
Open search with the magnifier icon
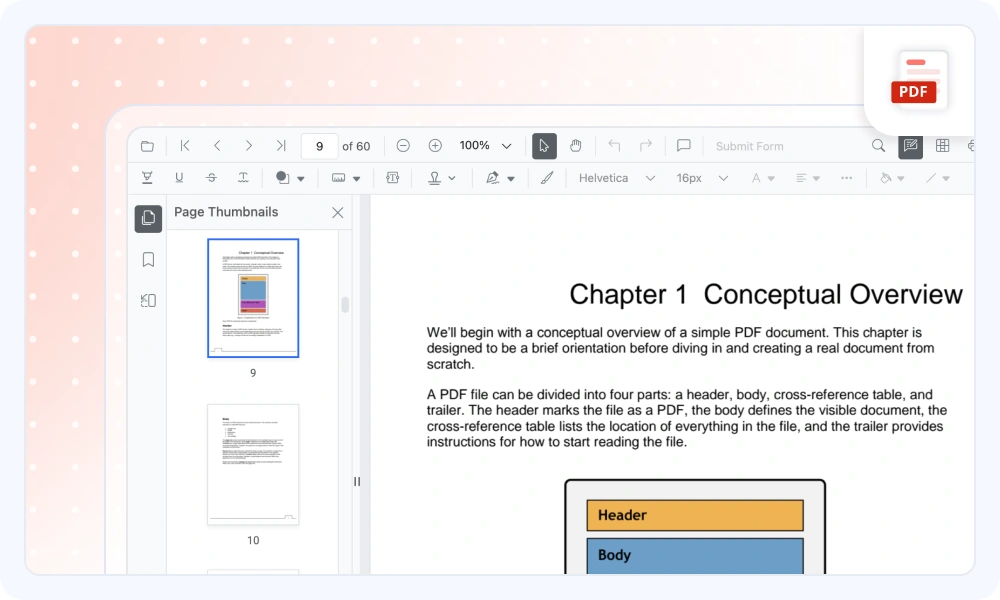pyautogui.click(x=878, y=146)
